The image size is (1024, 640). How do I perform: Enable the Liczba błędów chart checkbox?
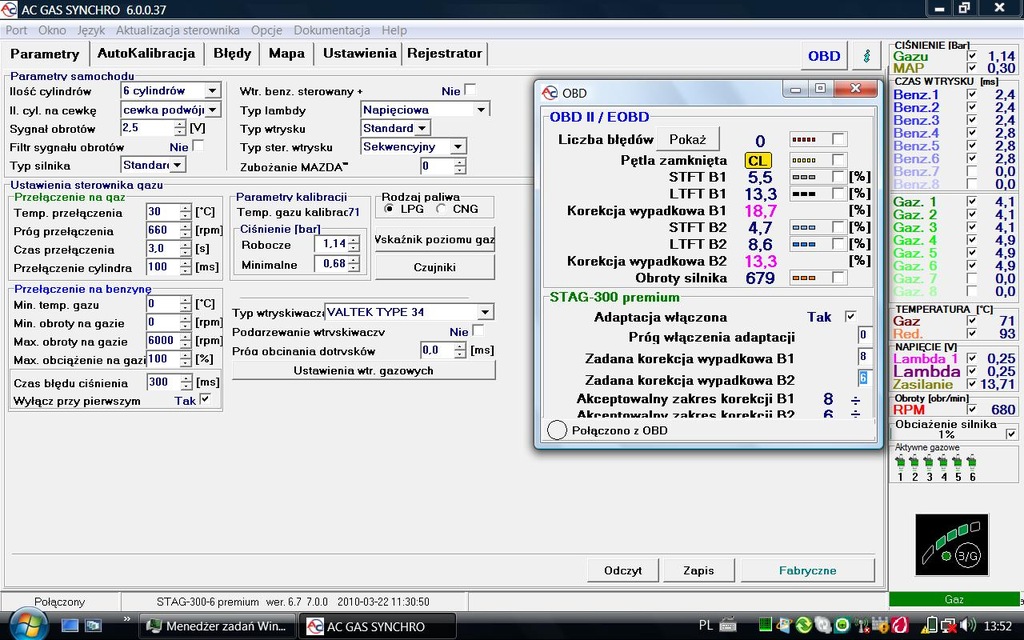(x=839, y=139)
